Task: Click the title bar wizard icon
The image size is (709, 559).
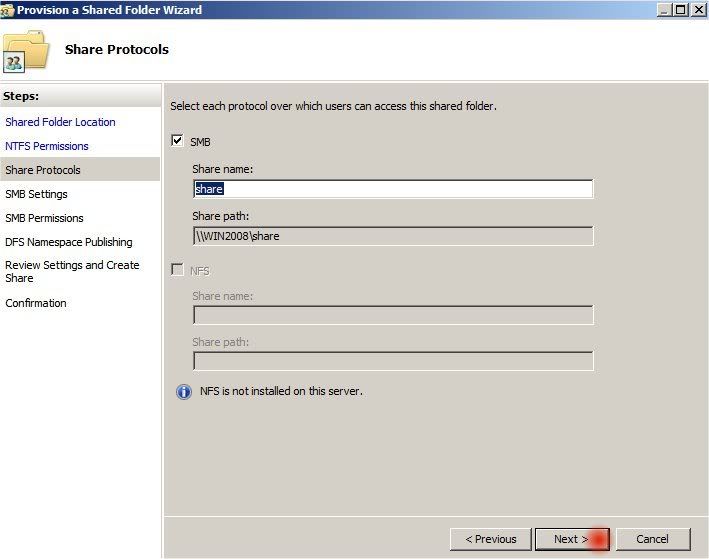Action: coord(7,10)
